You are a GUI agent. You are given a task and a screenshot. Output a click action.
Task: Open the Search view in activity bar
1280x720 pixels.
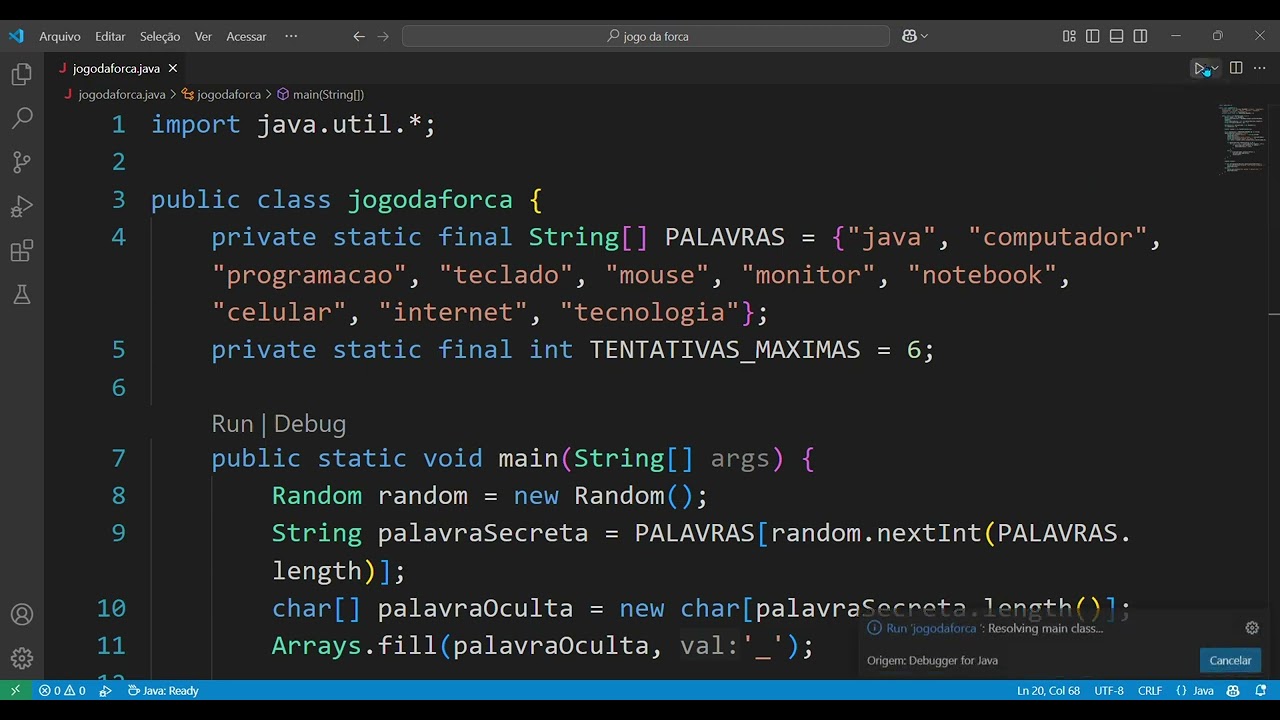pyautogui.click(x=22, y=118)
